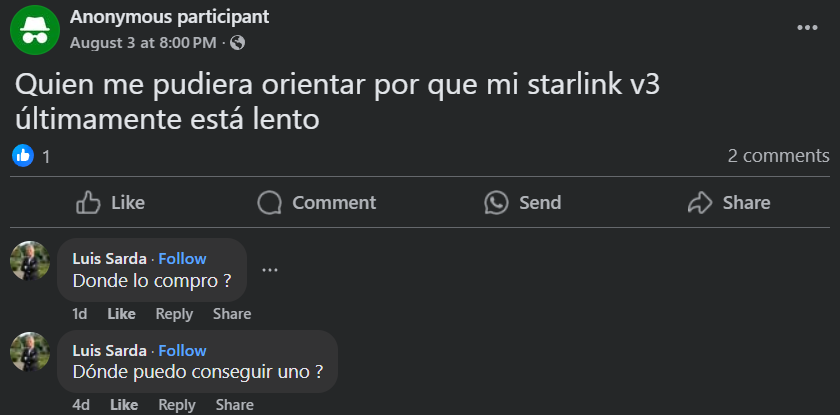
Task: Open three-dots menu on first comment
Action: 269,270
